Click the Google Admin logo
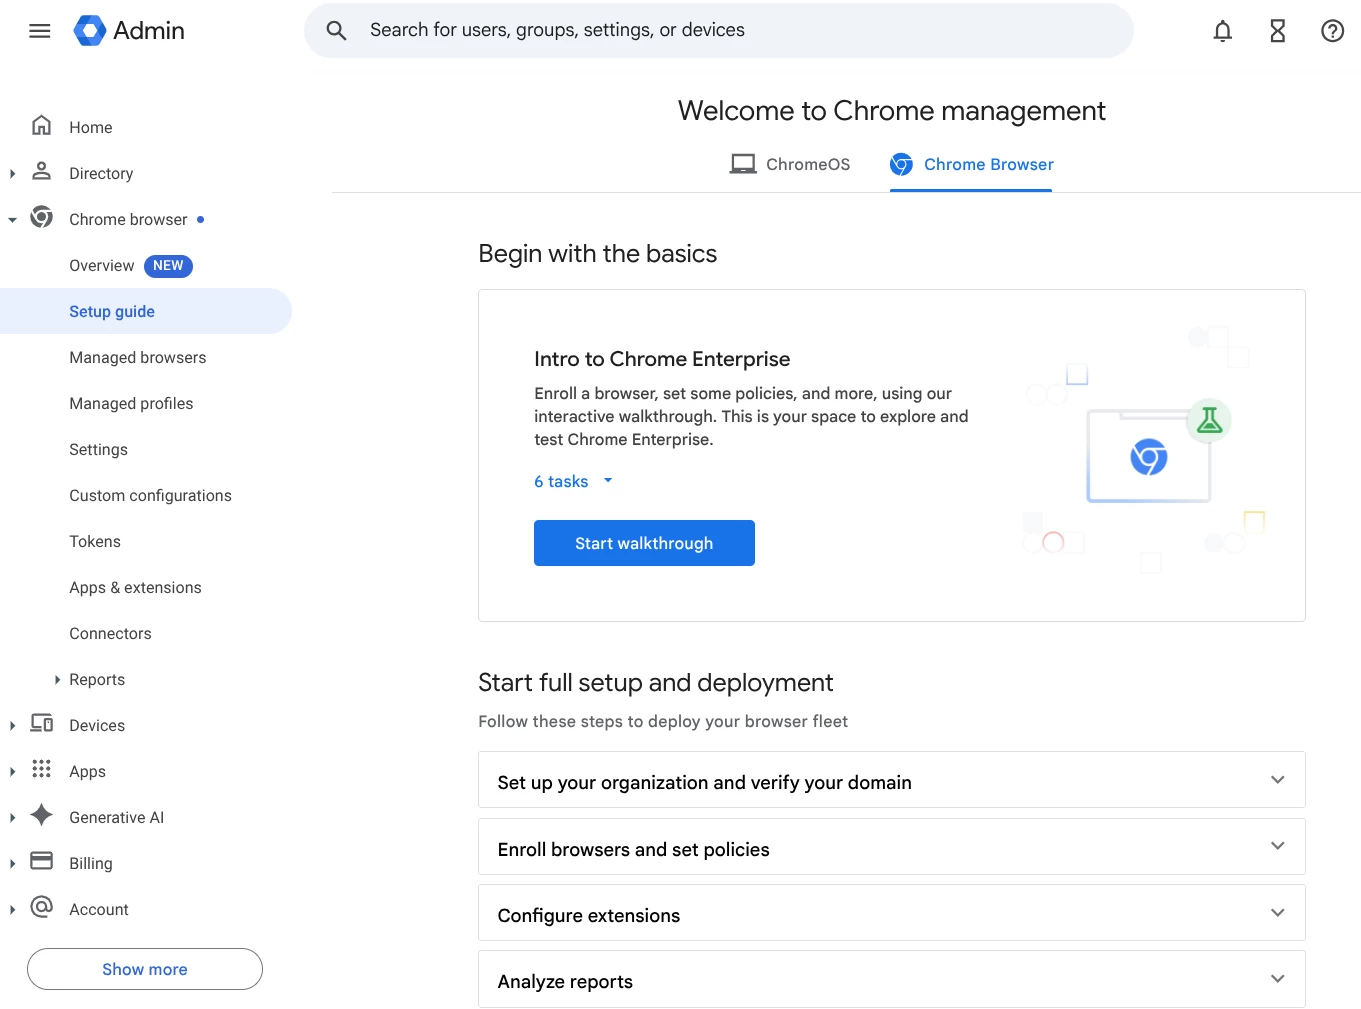1361x1009 pixels. 90,31
